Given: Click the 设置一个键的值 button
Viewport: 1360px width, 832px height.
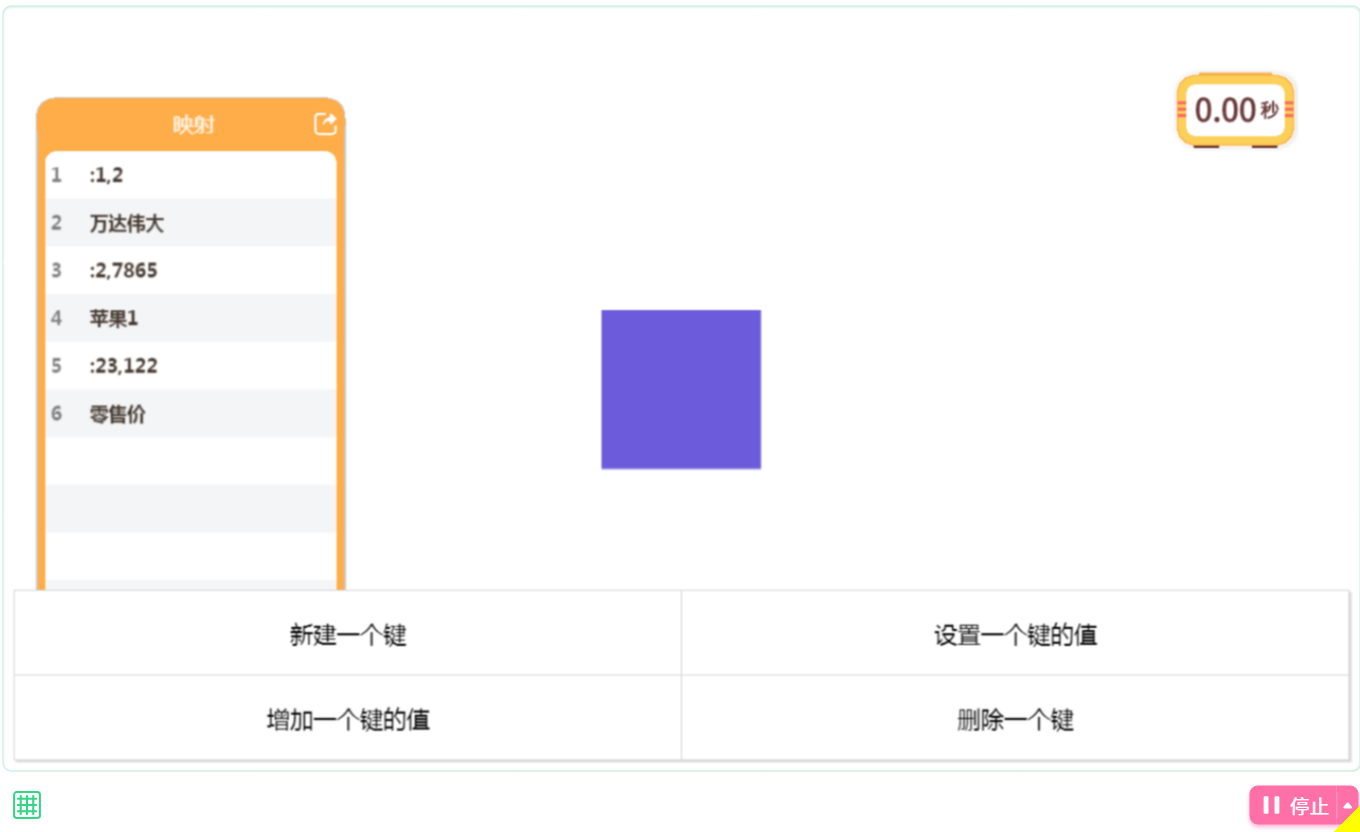Looking at the screenshot, I should click(x=1016, y=634).
